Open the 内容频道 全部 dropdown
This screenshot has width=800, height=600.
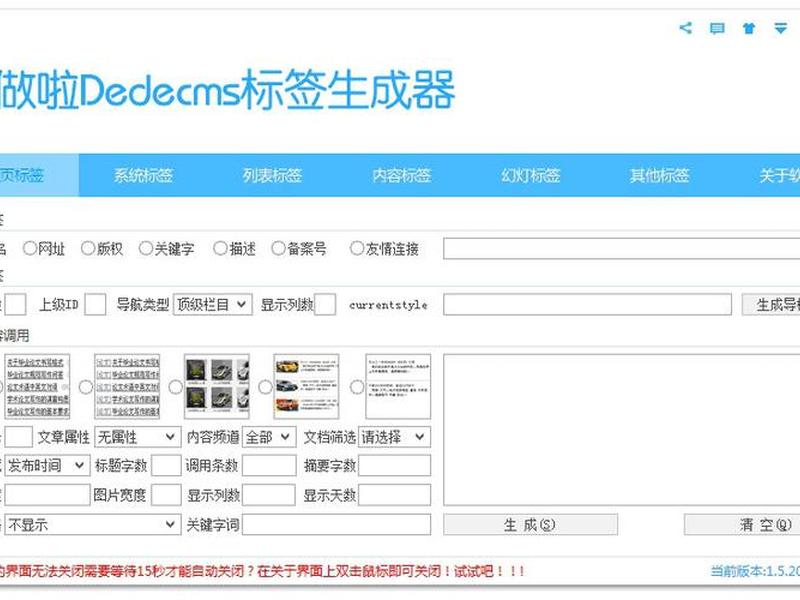click(269, 437)
